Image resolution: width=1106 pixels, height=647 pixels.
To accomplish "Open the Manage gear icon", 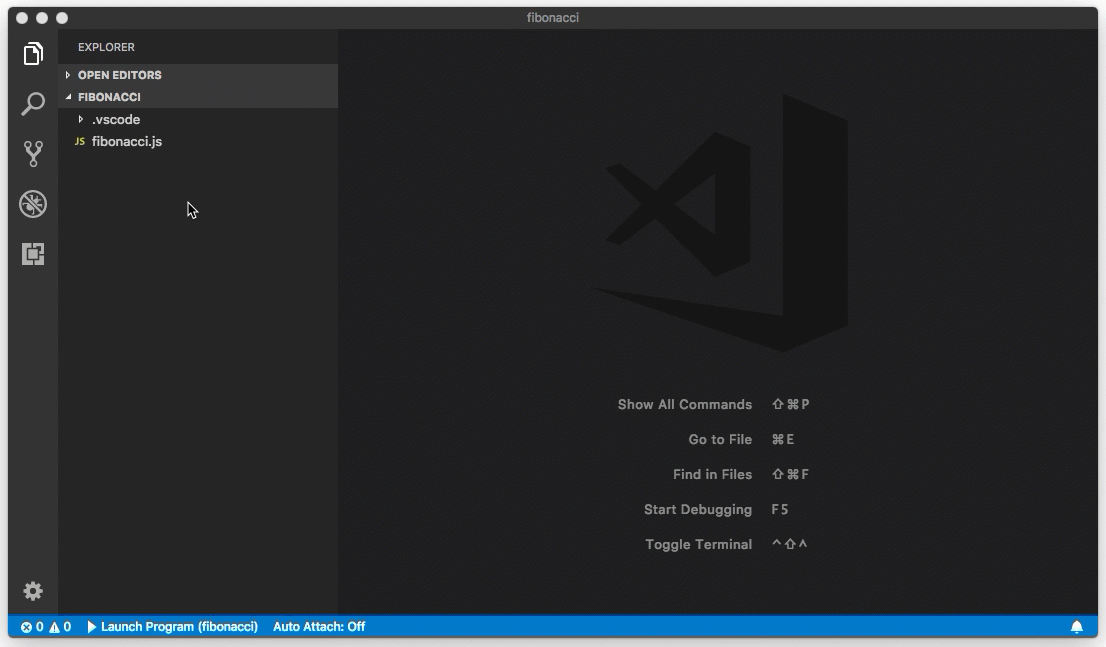I will coord(33,591).
